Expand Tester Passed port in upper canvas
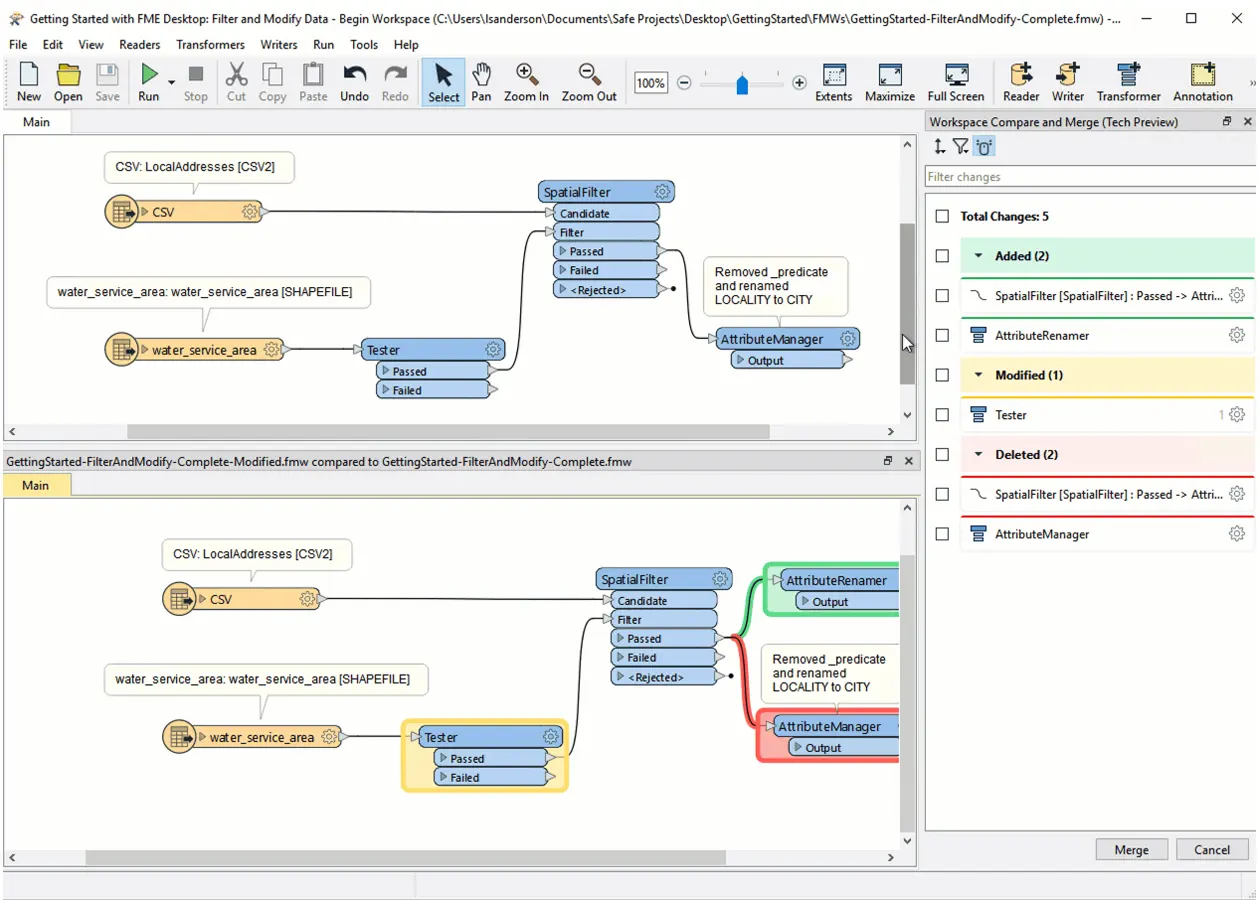 386,371
